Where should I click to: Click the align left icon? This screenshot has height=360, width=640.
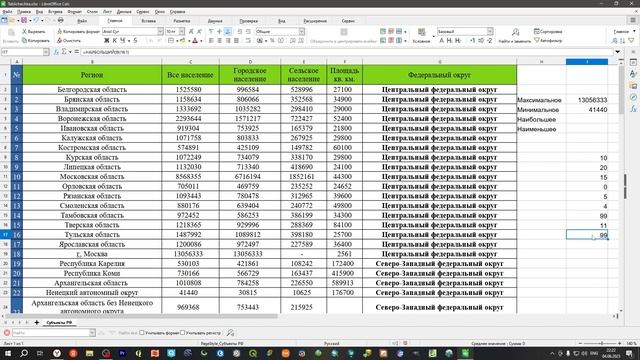tap(211, 40)
